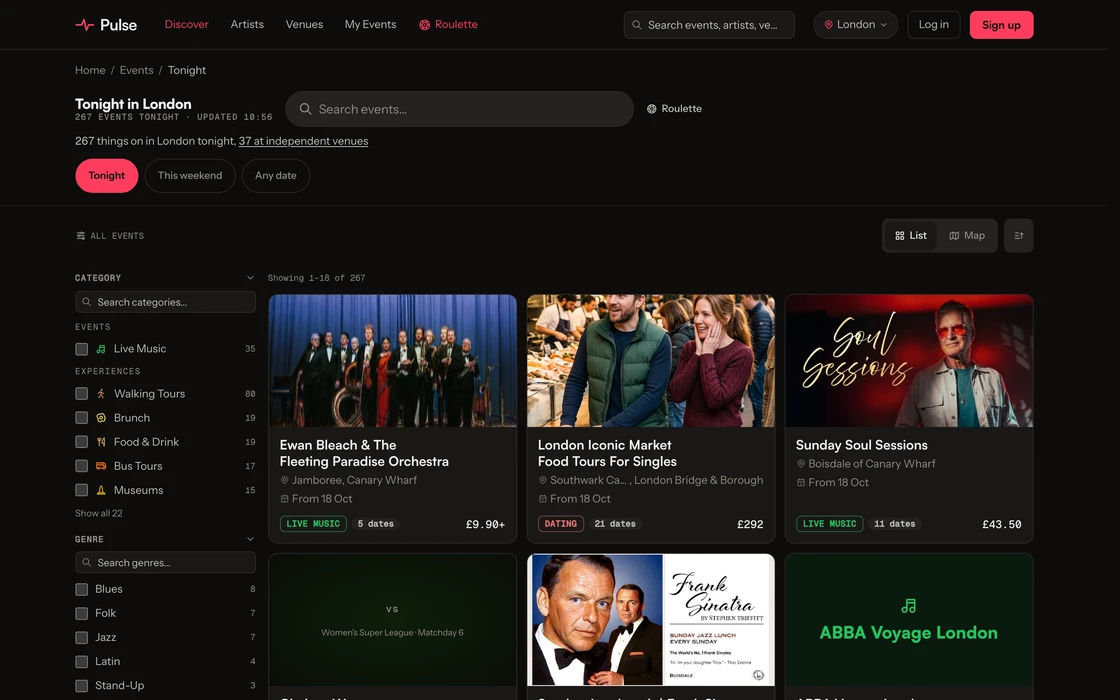Tick the Food & Drink checkbox
This screenshot has height=700, width=1120.
click(81, 442)
